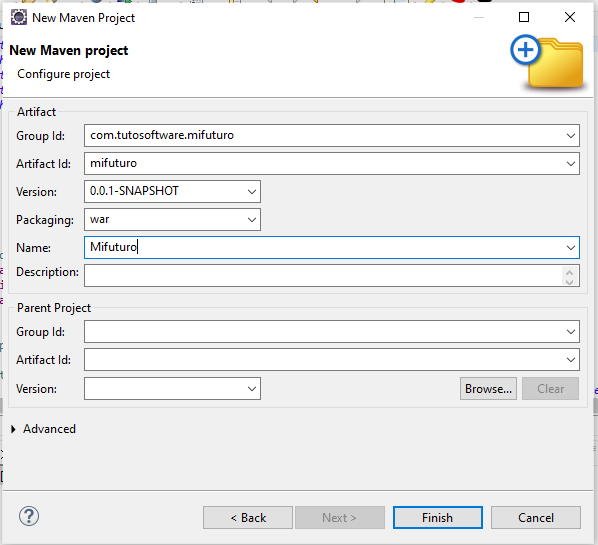This screenshot has width=598, height=545.
Task: Click the Finish button
Action: [438, 518]
